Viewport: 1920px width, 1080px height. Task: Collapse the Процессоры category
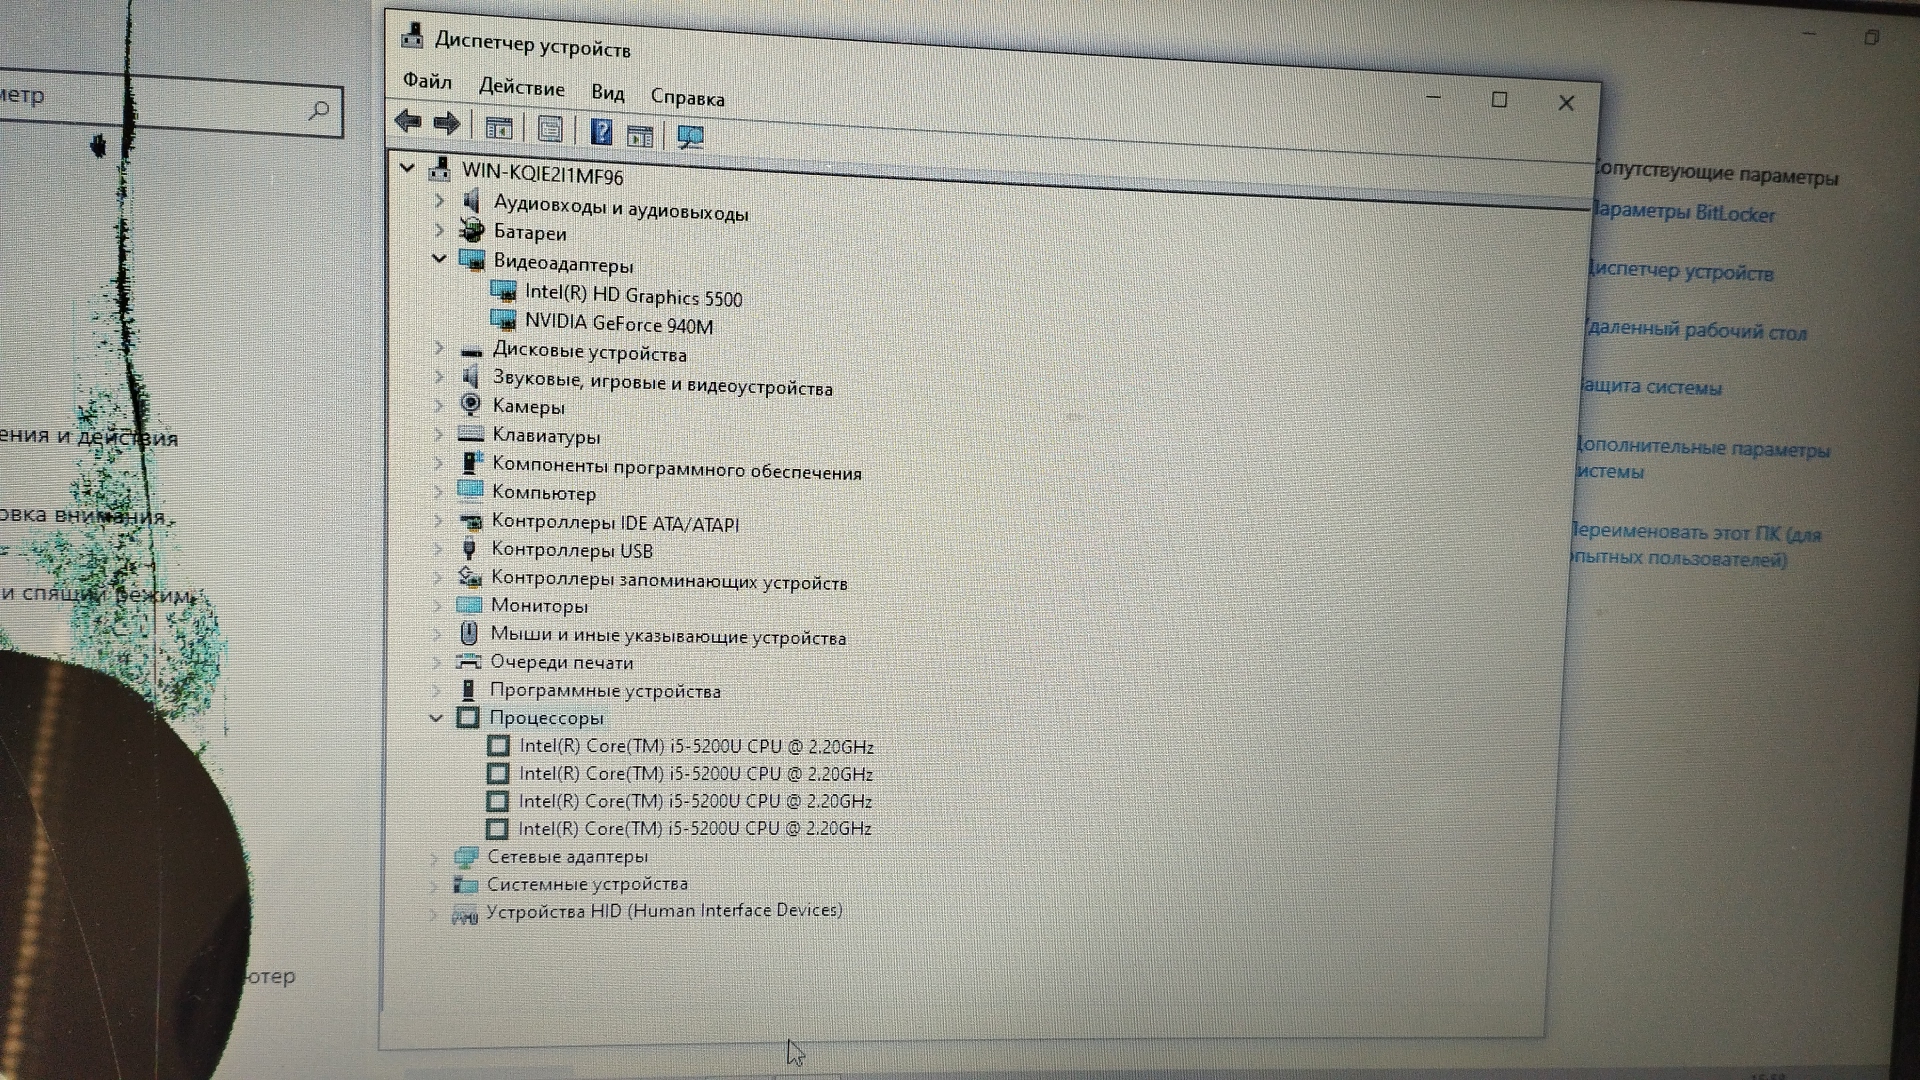(x=435, y=718)
